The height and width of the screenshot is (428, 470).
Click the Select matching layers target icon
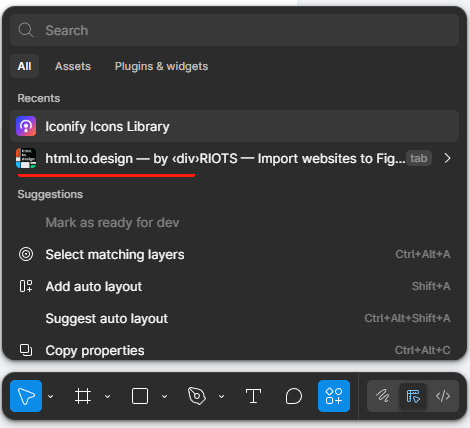[x=26, y=254]
